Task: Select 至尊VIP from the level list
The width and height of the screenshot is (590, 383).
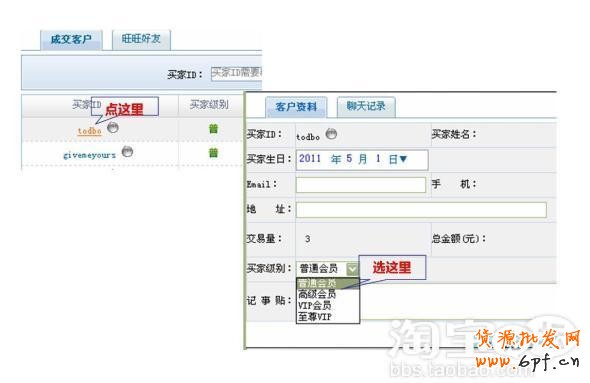Action: click(x=315, y=317)
